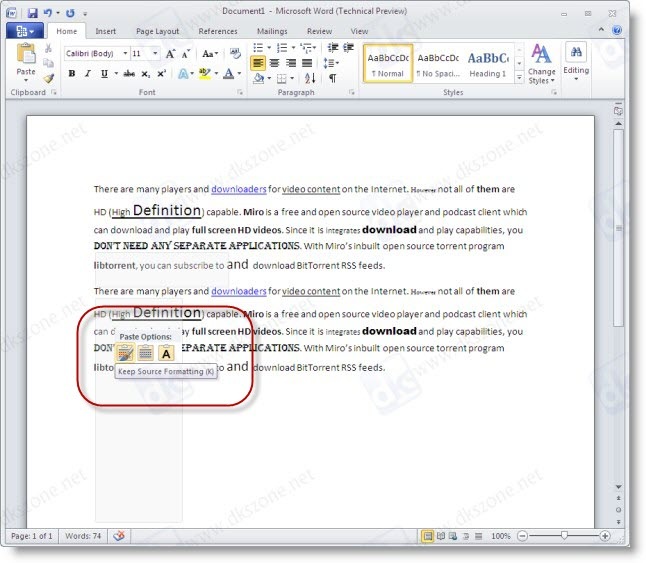Image resolution: width=646 pixels, height=563 pixels.
Task: Apply the No Spacing style
Action: tap(438, 63)
